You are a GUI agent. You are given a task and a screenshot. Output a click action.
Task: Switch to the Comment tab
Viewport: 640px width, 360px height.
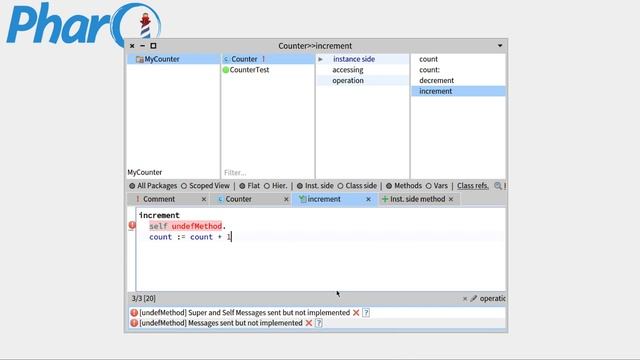[x=168, y=199]
